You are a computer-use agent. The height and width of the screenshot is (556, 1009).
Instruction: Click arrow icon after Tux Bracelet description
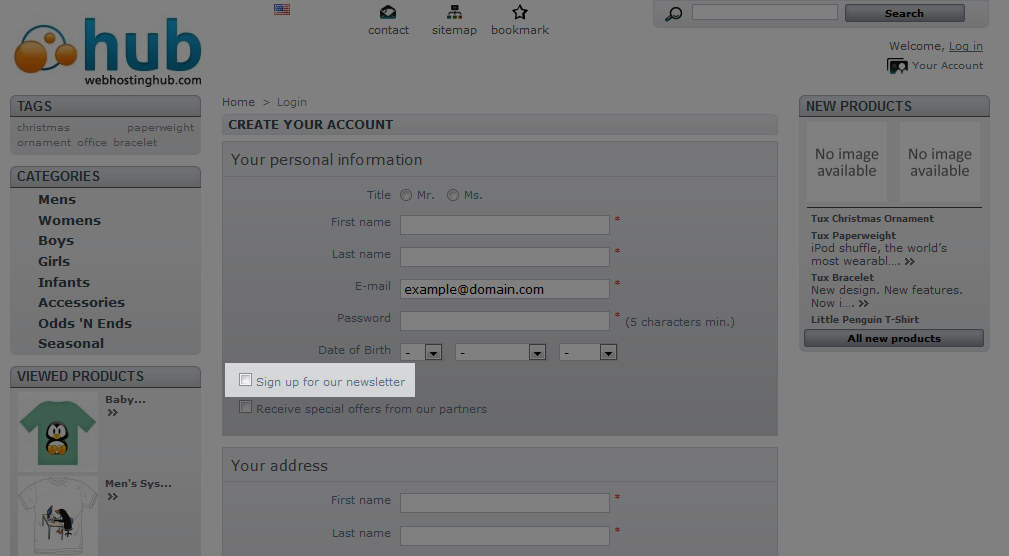pos(863,303)
